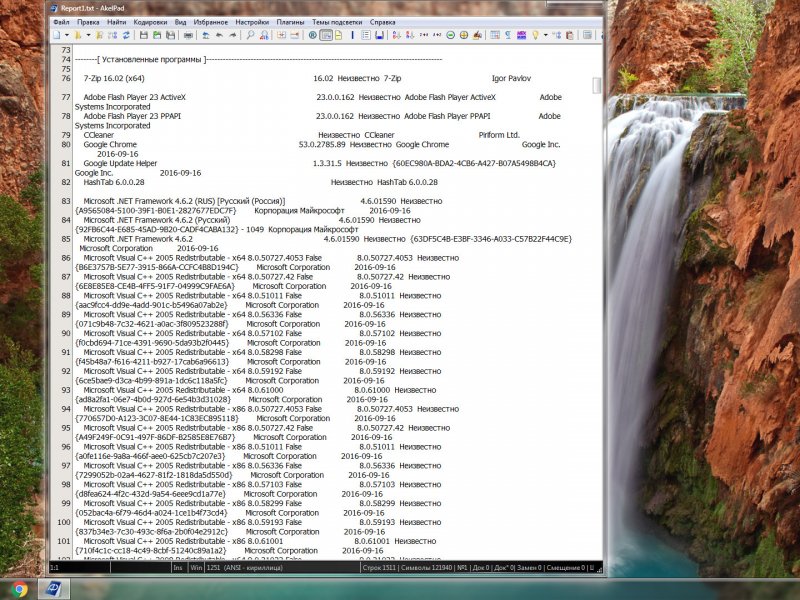Screen dimensions: 800x600
Task: Click the Open file folder icon
Action: [x=78, y=35]
